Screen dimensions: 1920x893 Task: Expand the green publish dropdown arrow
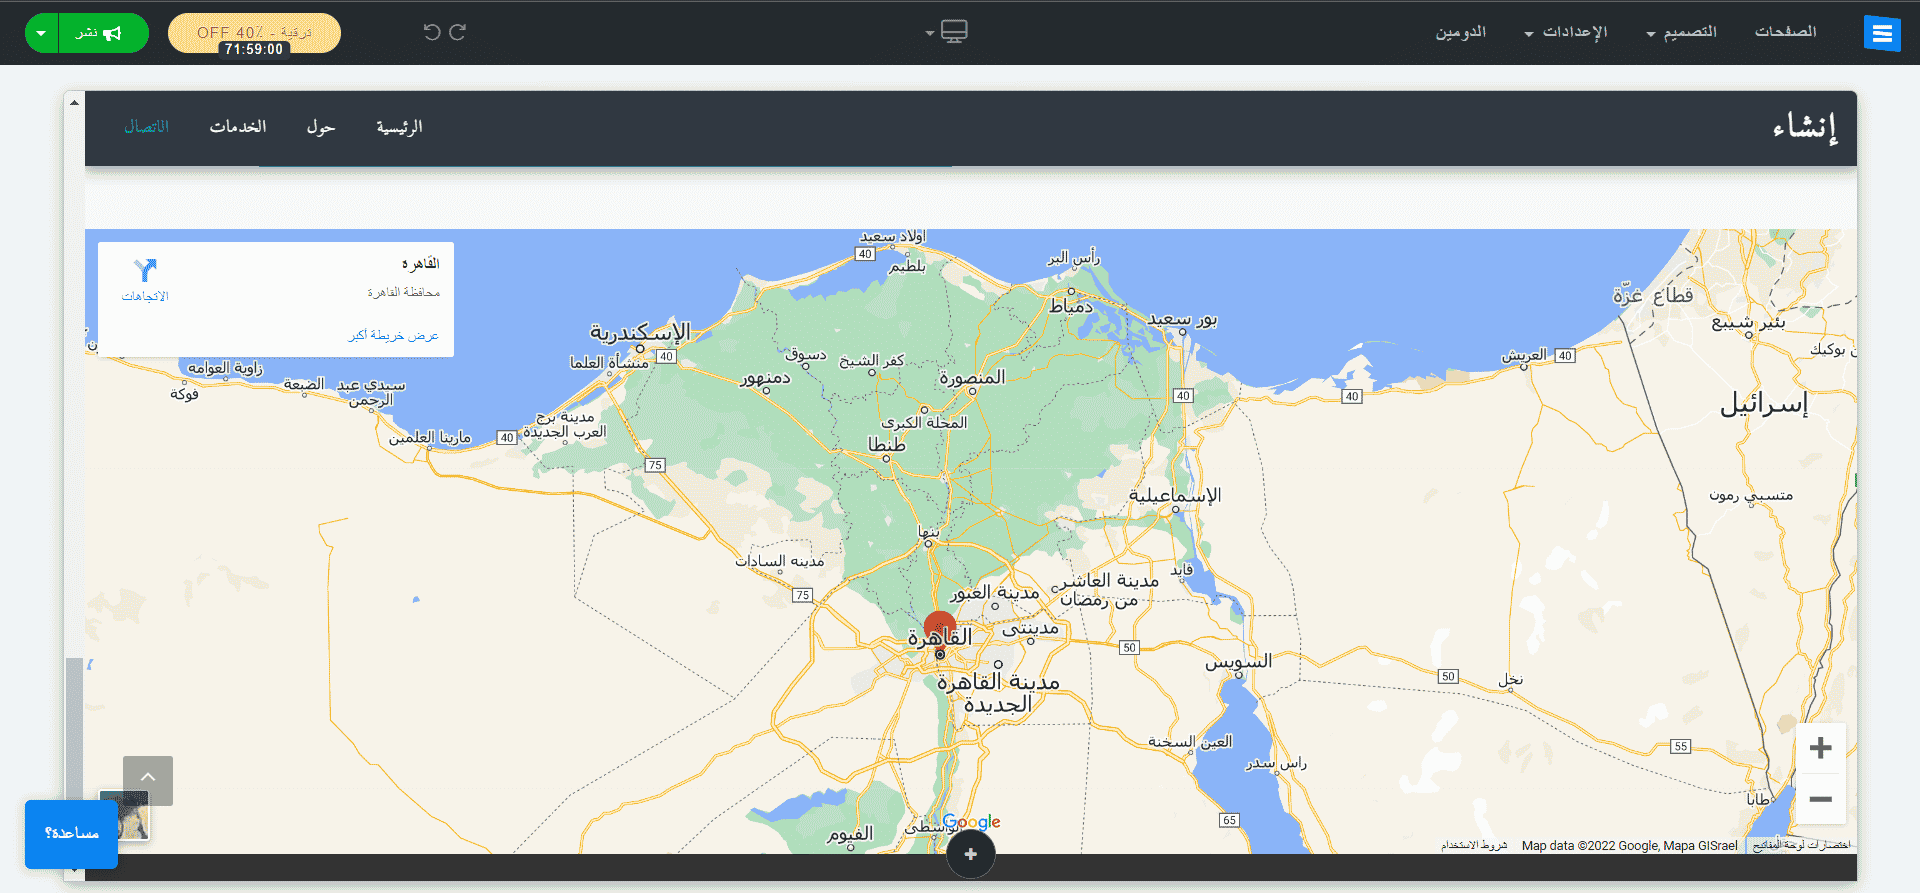pos(41,33)
